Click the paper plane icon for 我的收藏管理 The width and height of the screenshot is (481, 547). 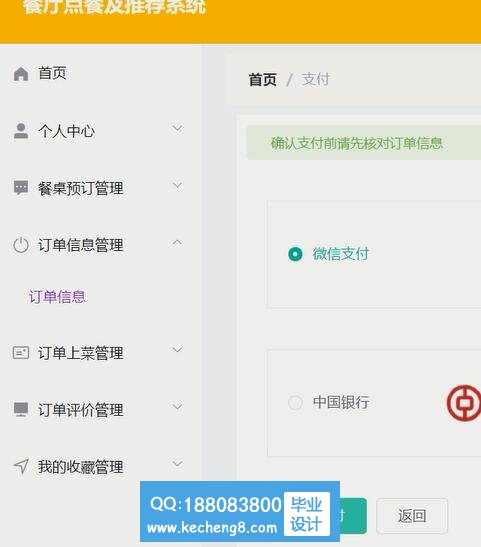[x=21, y=466]
